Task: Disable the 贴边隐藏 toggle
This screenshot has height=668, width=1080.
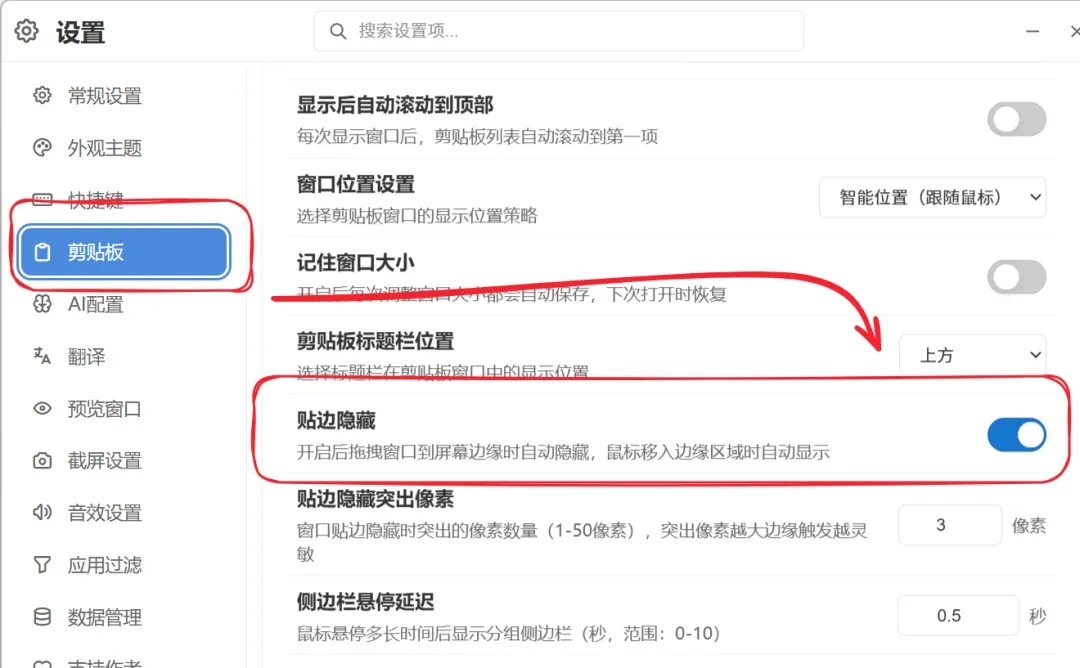Action: coord(1017,435)
